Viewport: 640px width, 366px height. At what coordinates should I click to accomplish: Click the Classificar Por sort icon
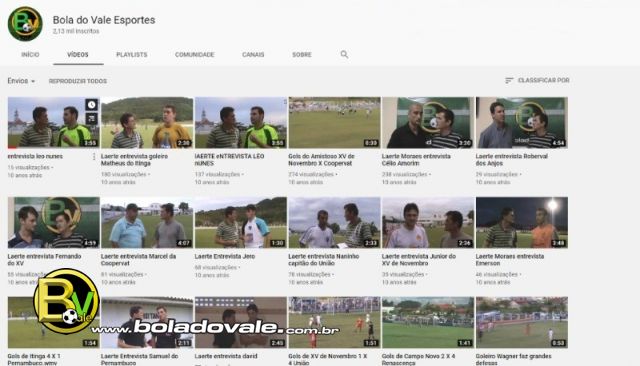(509, 80)
